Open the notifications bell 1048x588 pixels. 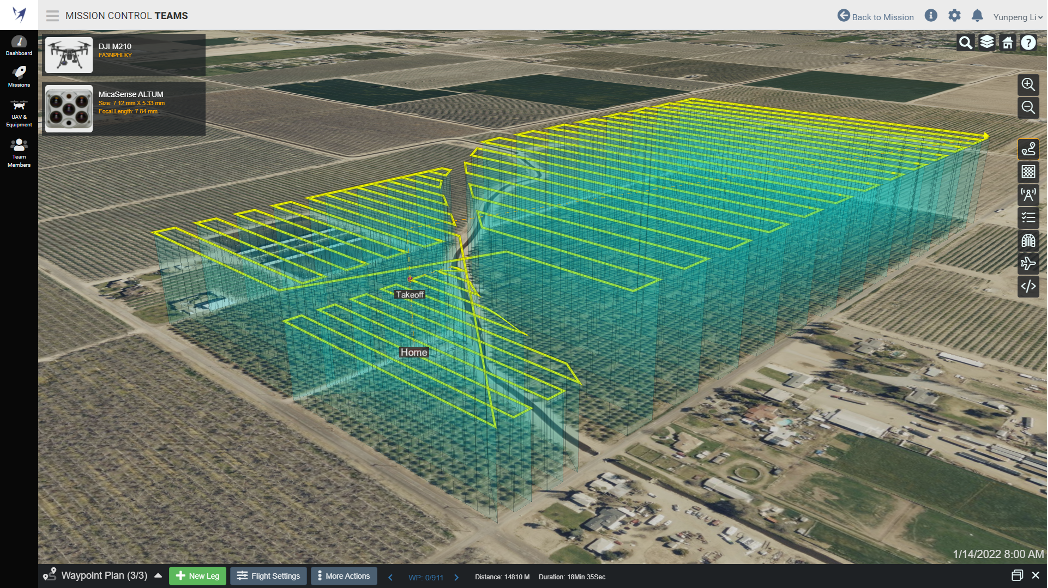pos(977,15)
